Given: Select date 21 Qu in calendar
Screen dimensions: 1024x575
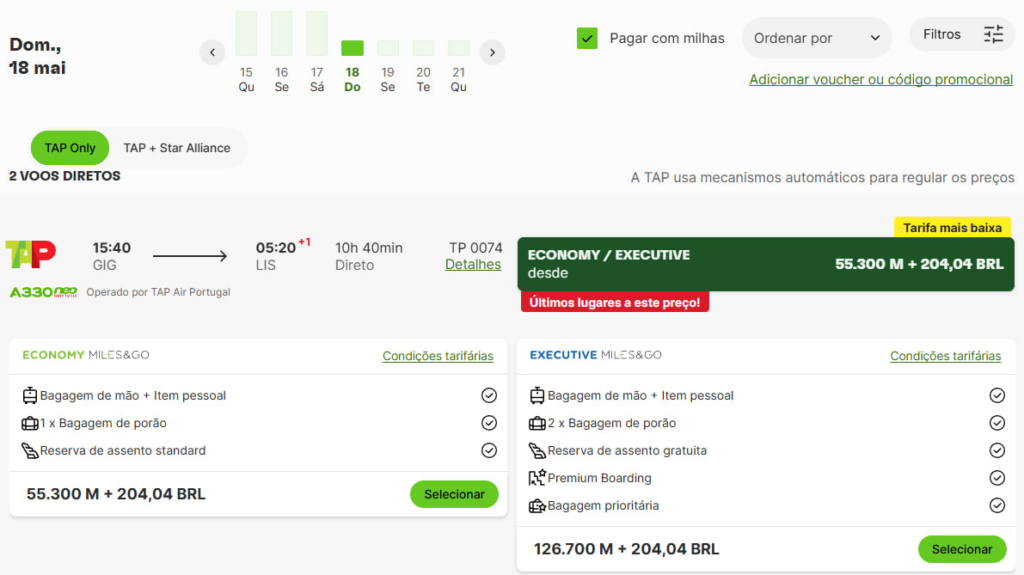Looking at the screenshot, I should 458,67.
